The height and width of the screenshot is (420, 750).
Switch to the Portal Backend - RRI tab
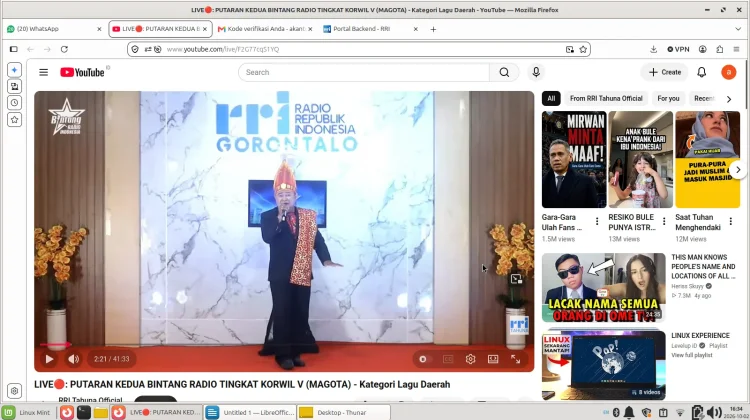(x=370, y=29)
